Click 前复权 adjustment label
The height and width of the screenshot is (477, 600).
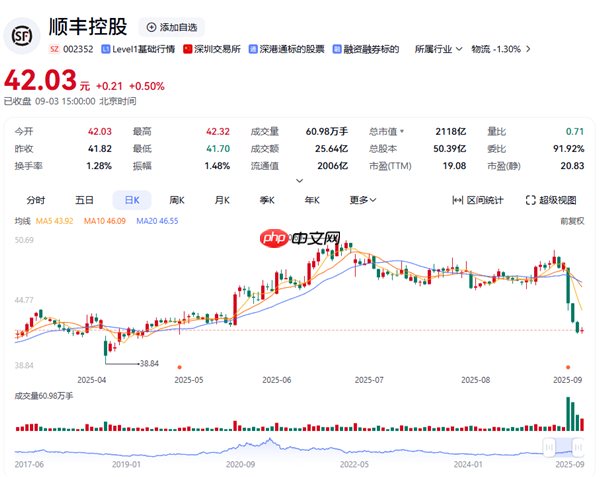point(572,221)
